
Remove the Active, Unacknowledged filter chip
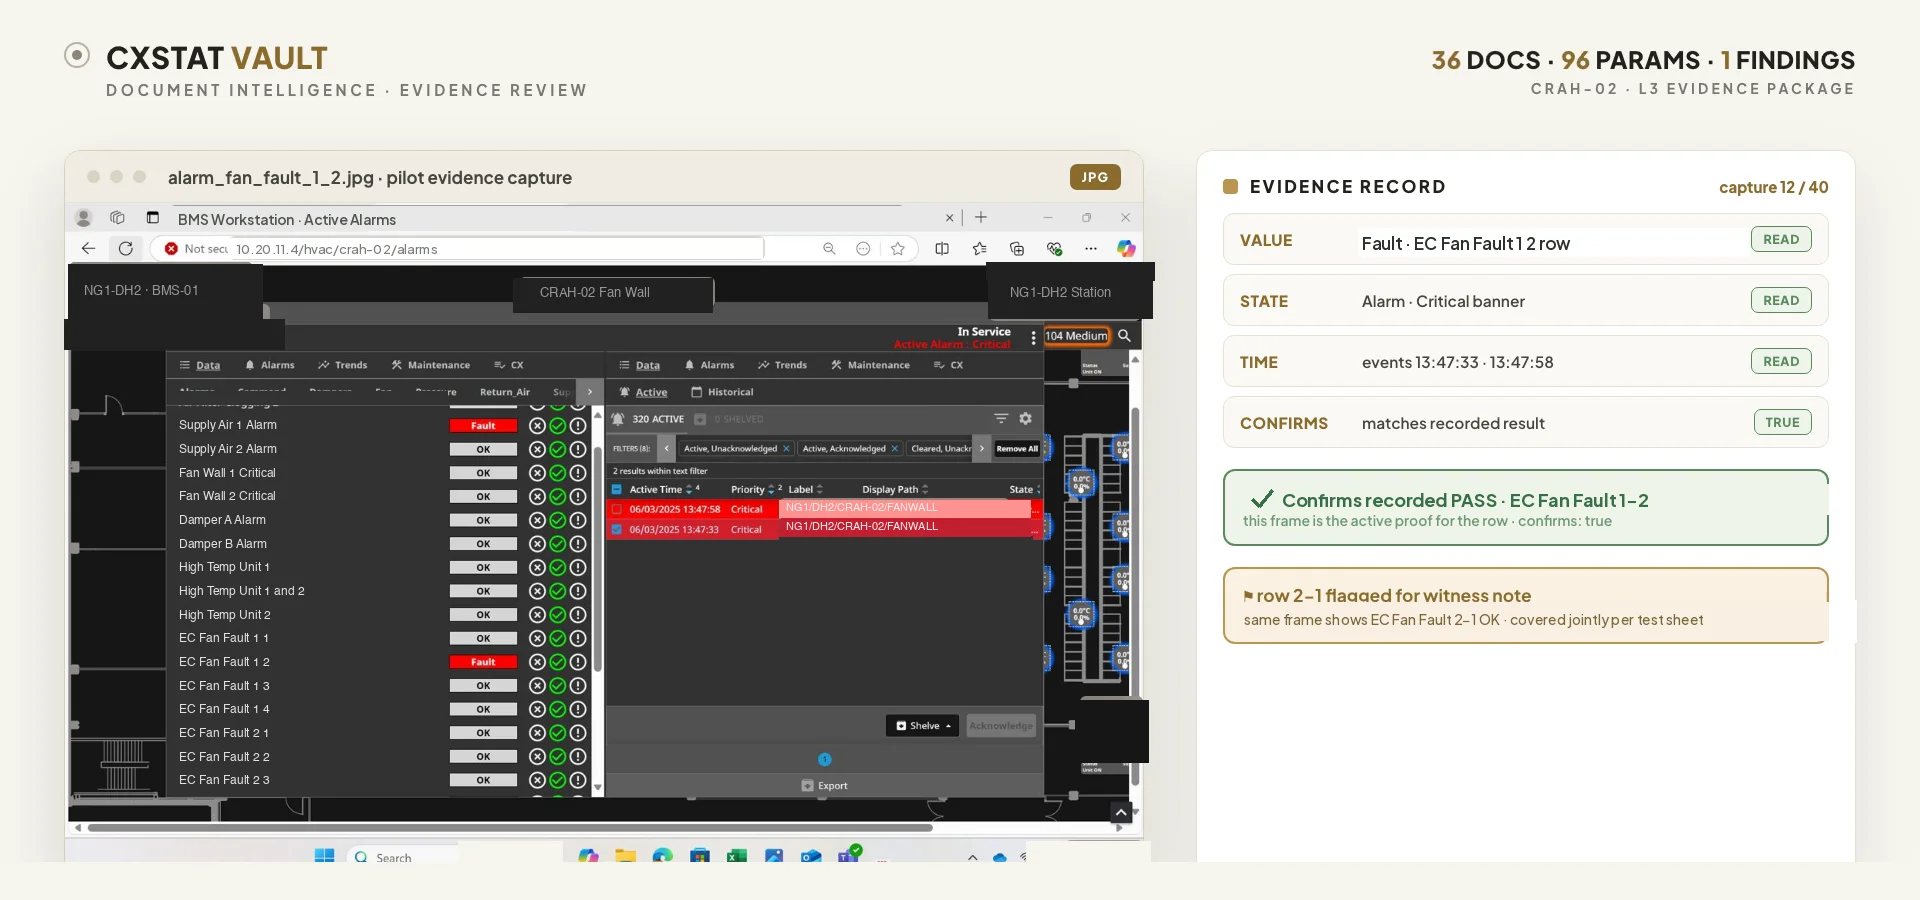click(786, 449)
